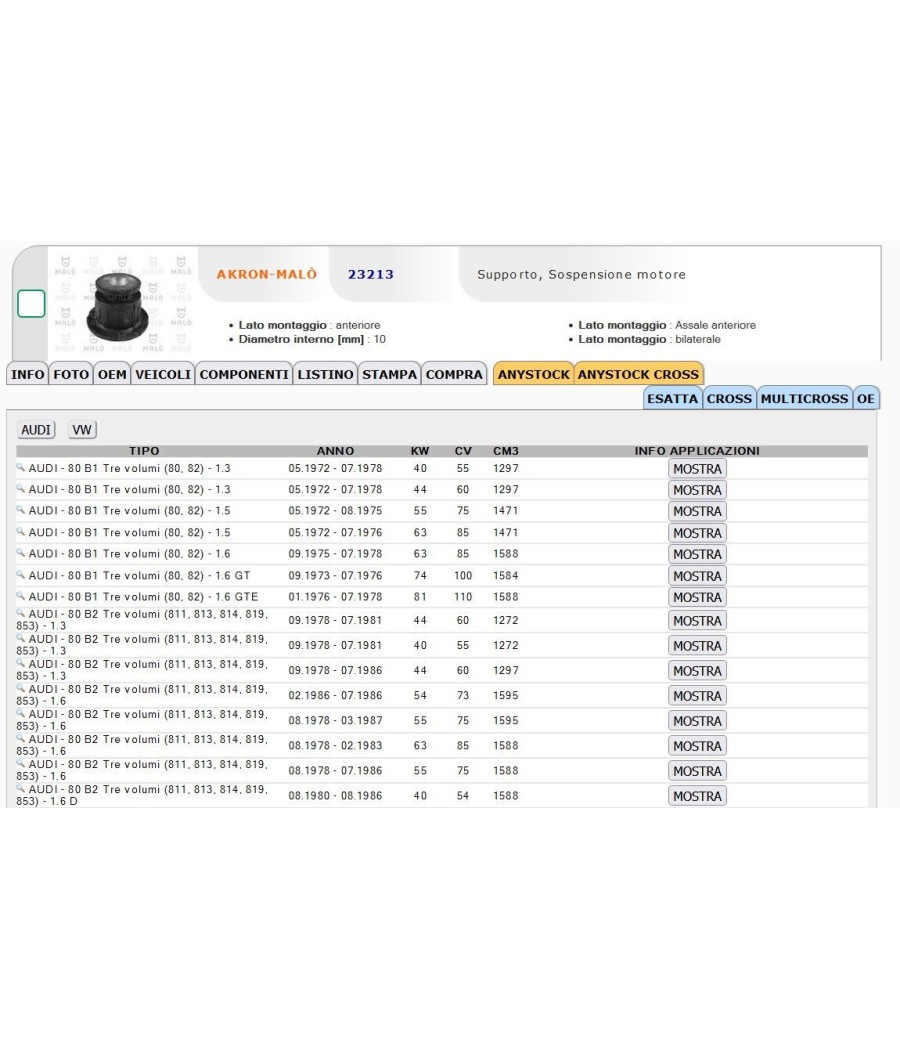Click the TIPO column header
This screenshot has width=900, height=1050.
pos(144,451)
